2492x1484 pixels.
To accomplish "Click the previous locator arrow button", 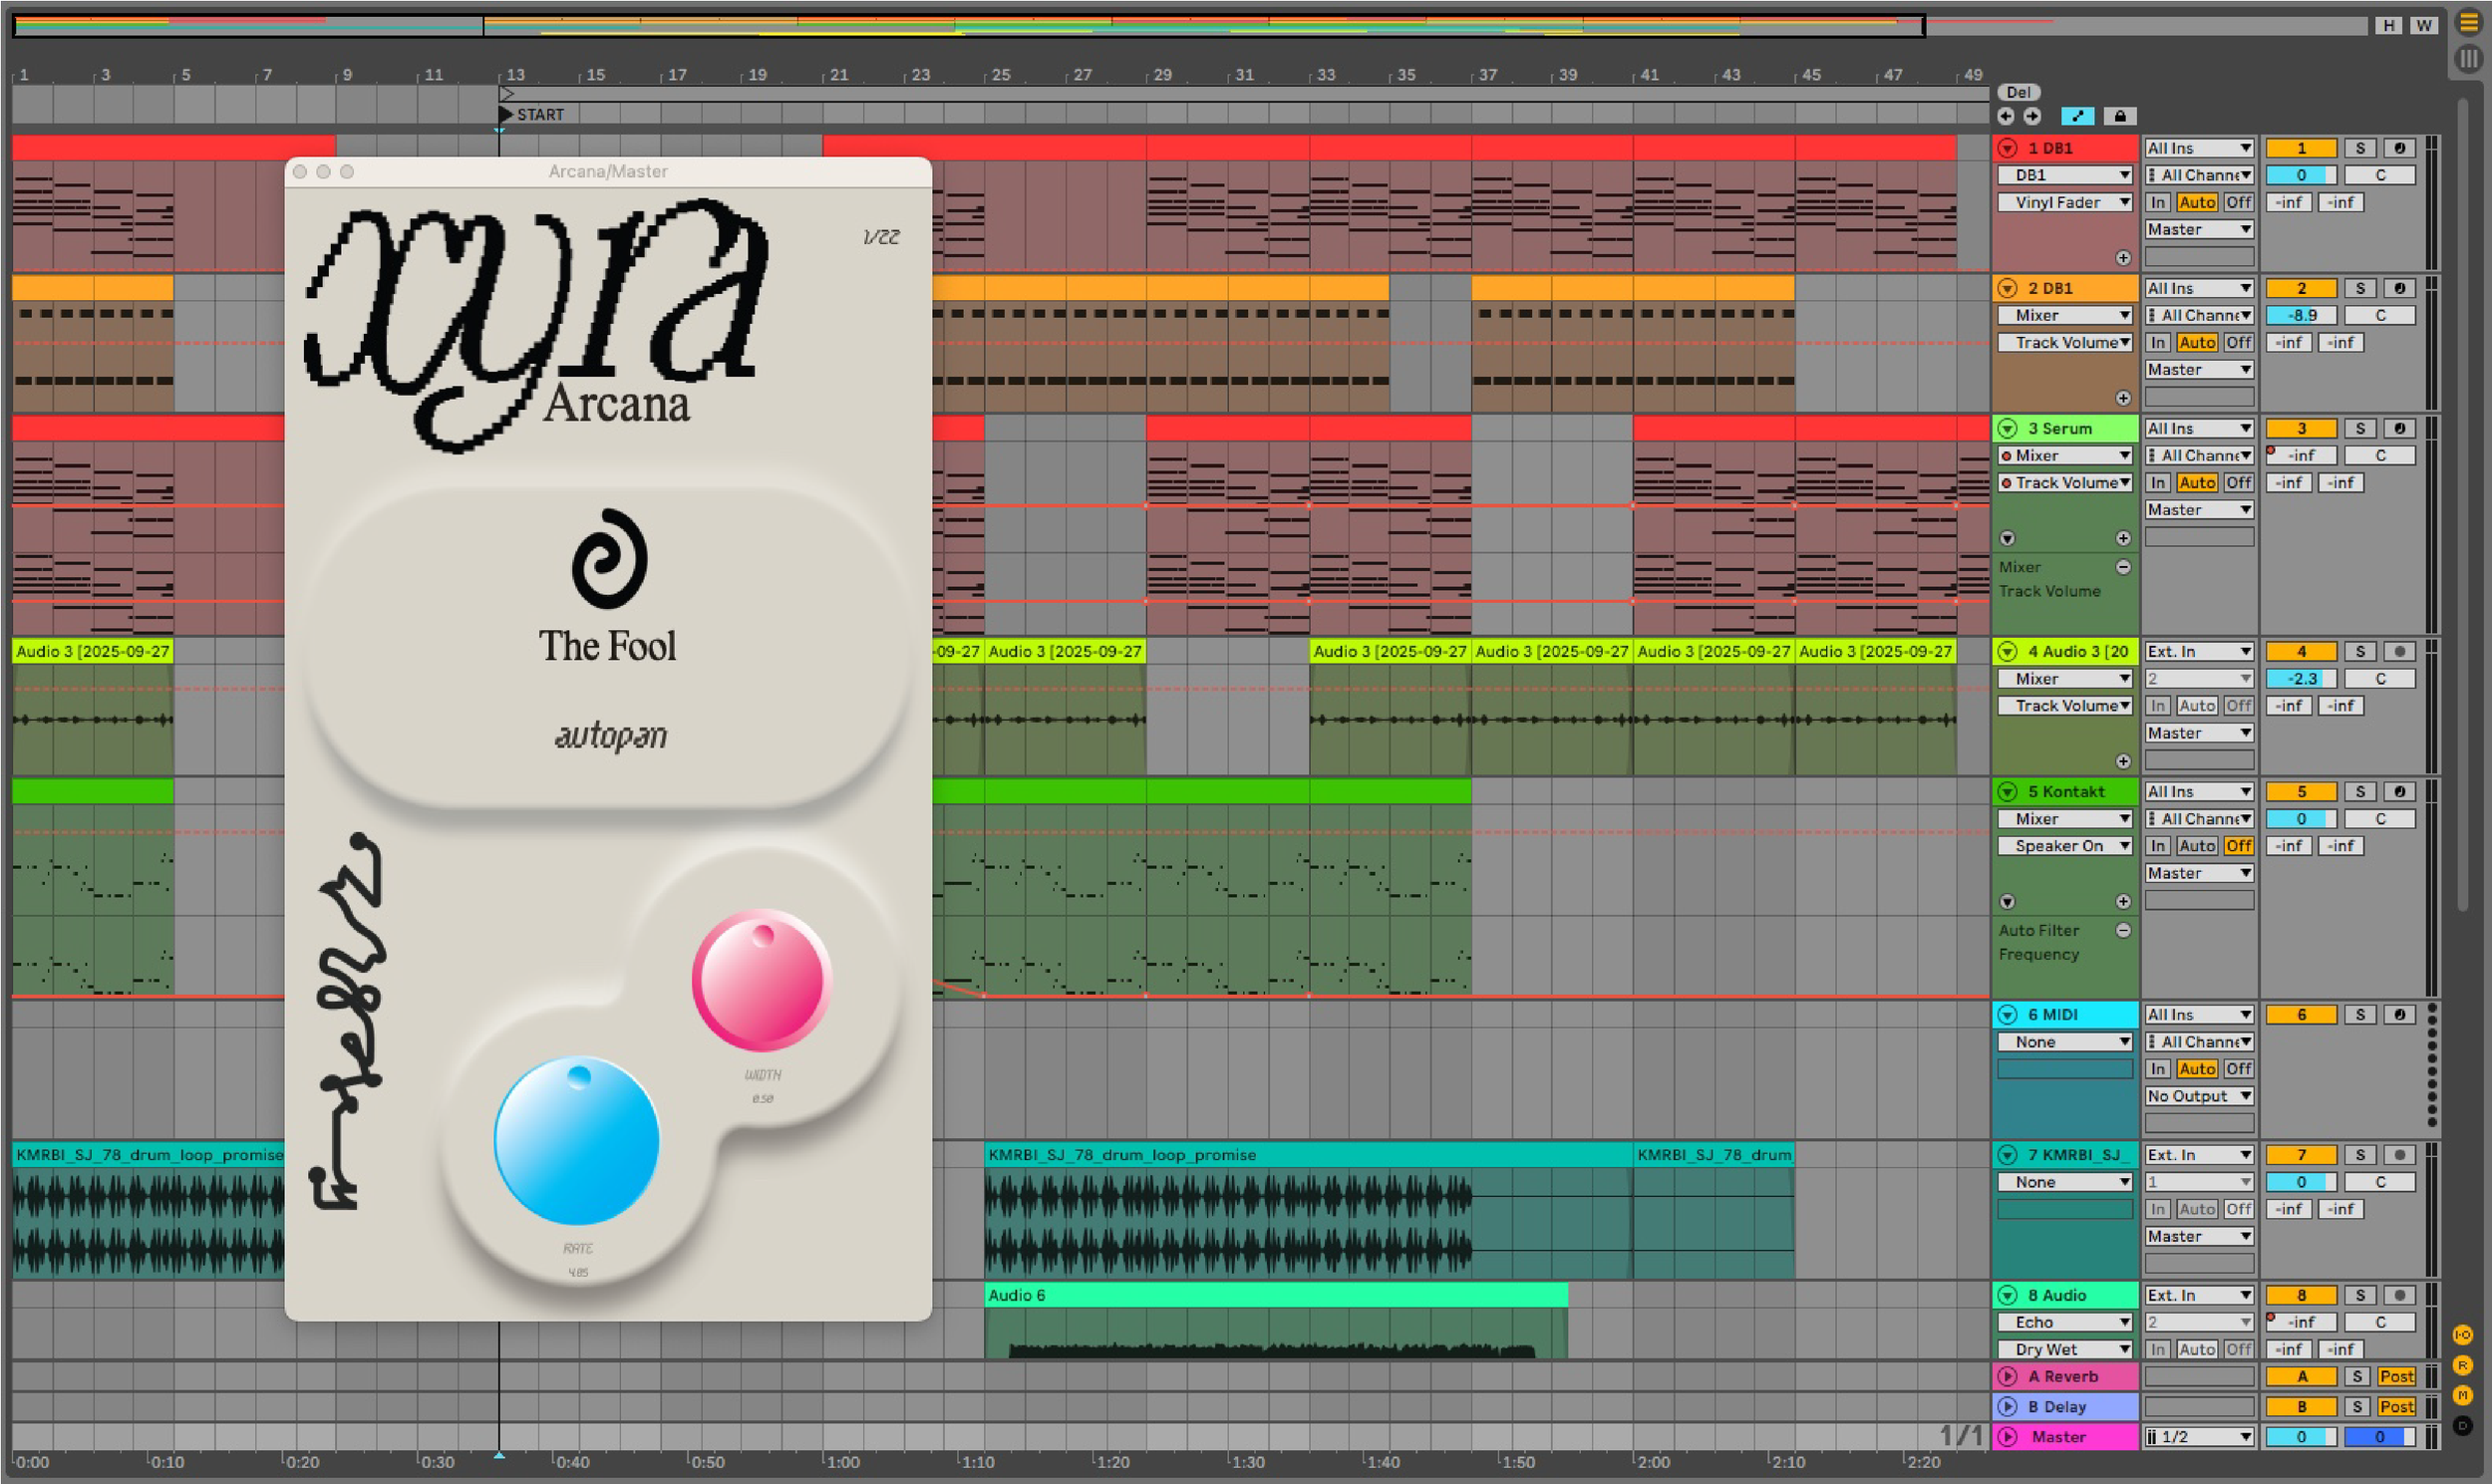I will (2006, 116).
